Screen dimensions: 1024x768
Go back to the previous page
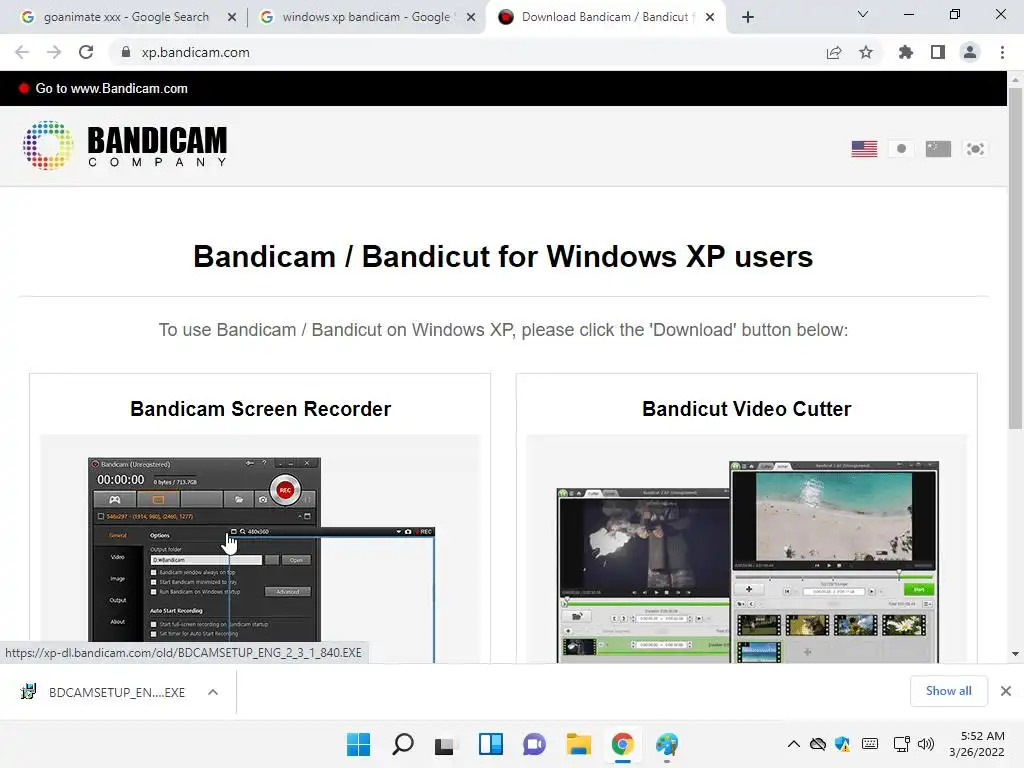22,52
